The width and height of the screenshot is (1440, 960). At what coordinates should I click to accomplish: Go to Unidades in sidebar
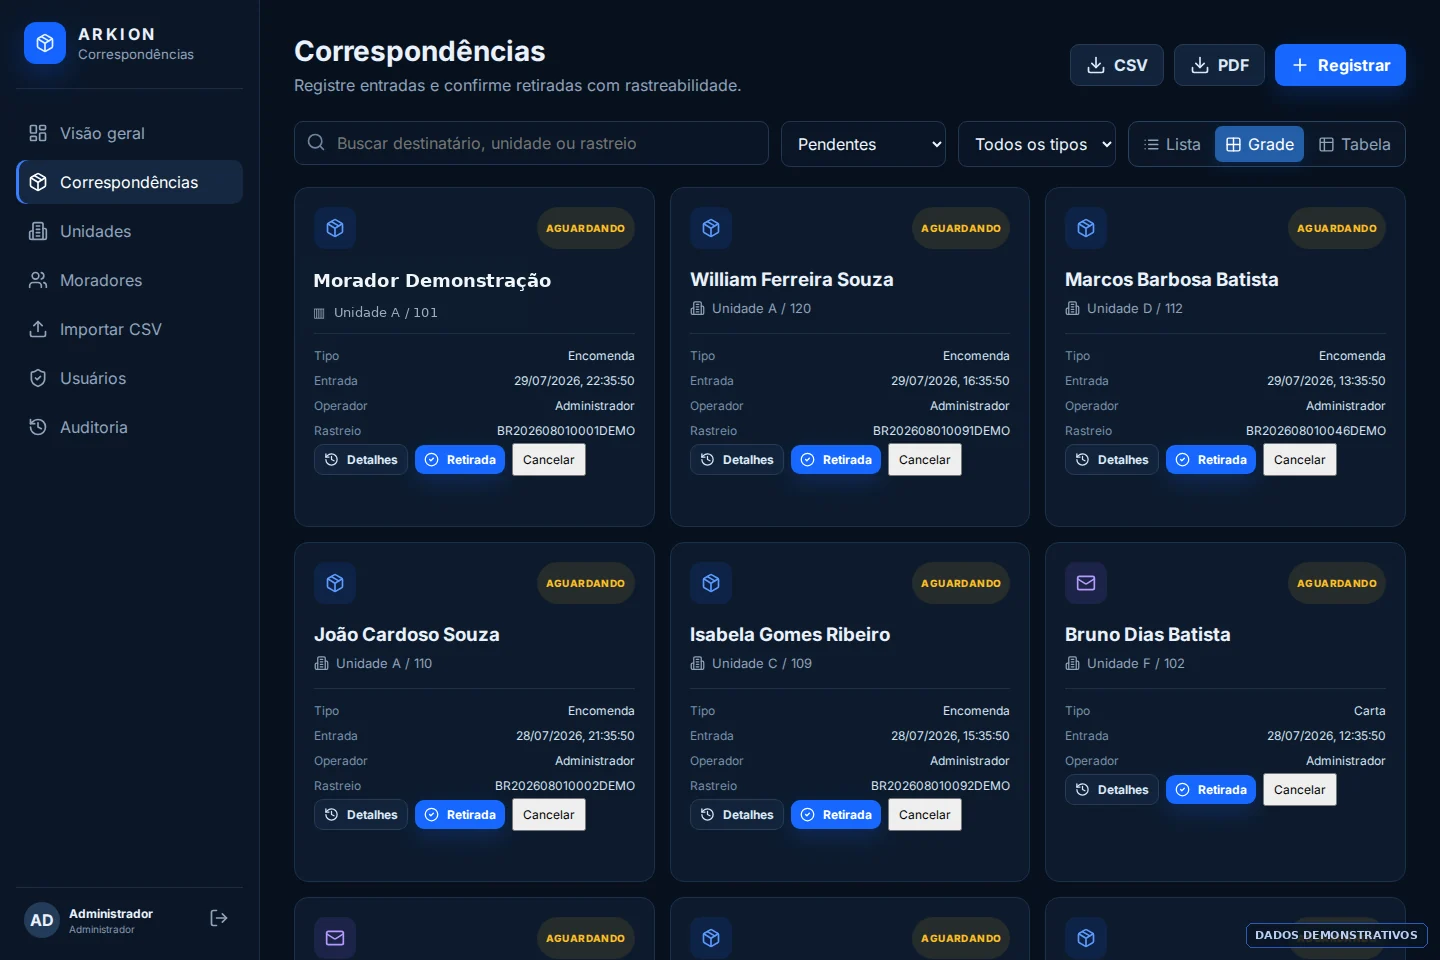click(130, 231)
